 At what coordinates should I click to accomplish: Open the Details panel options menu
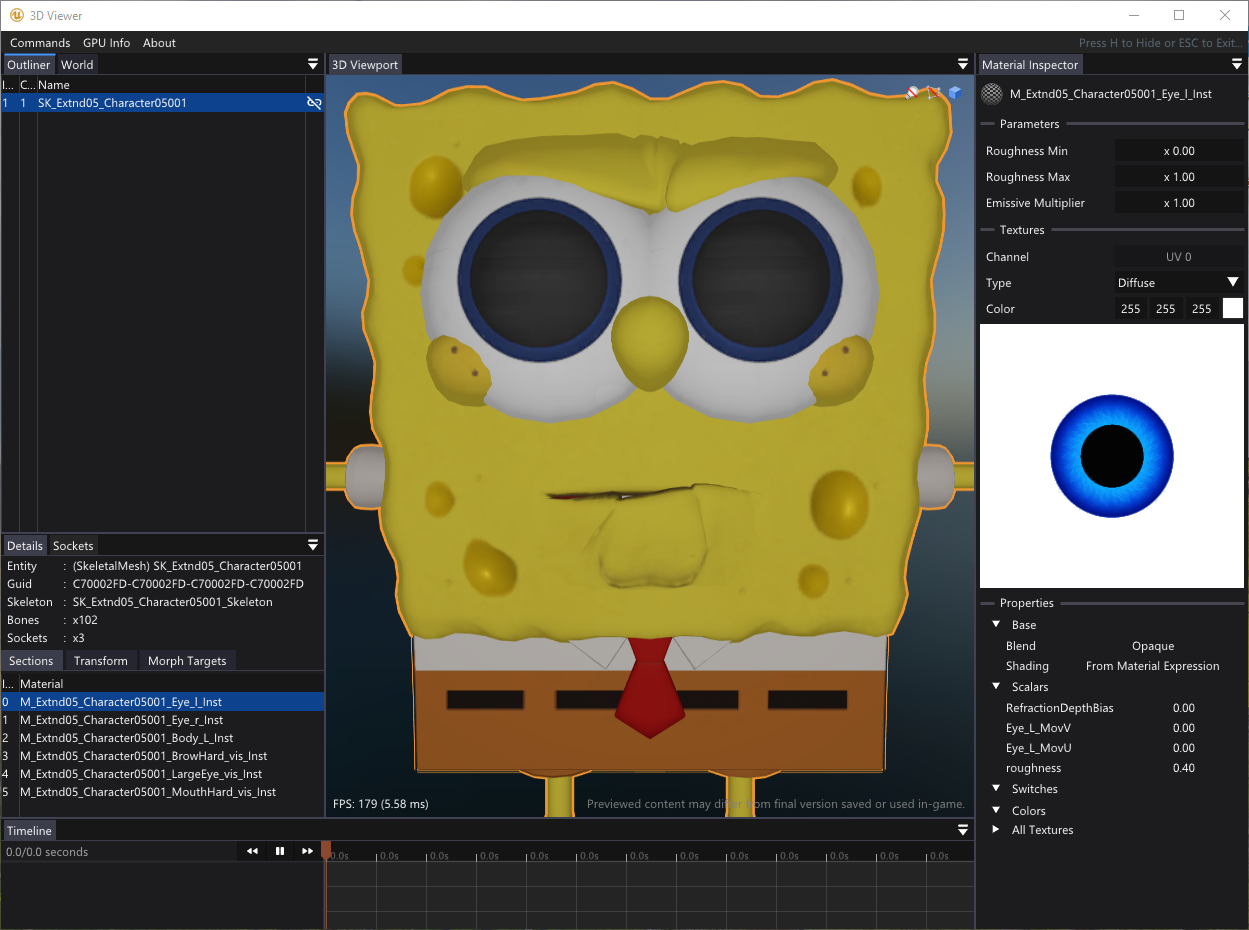pyautogui.click(x=313, y=545)
